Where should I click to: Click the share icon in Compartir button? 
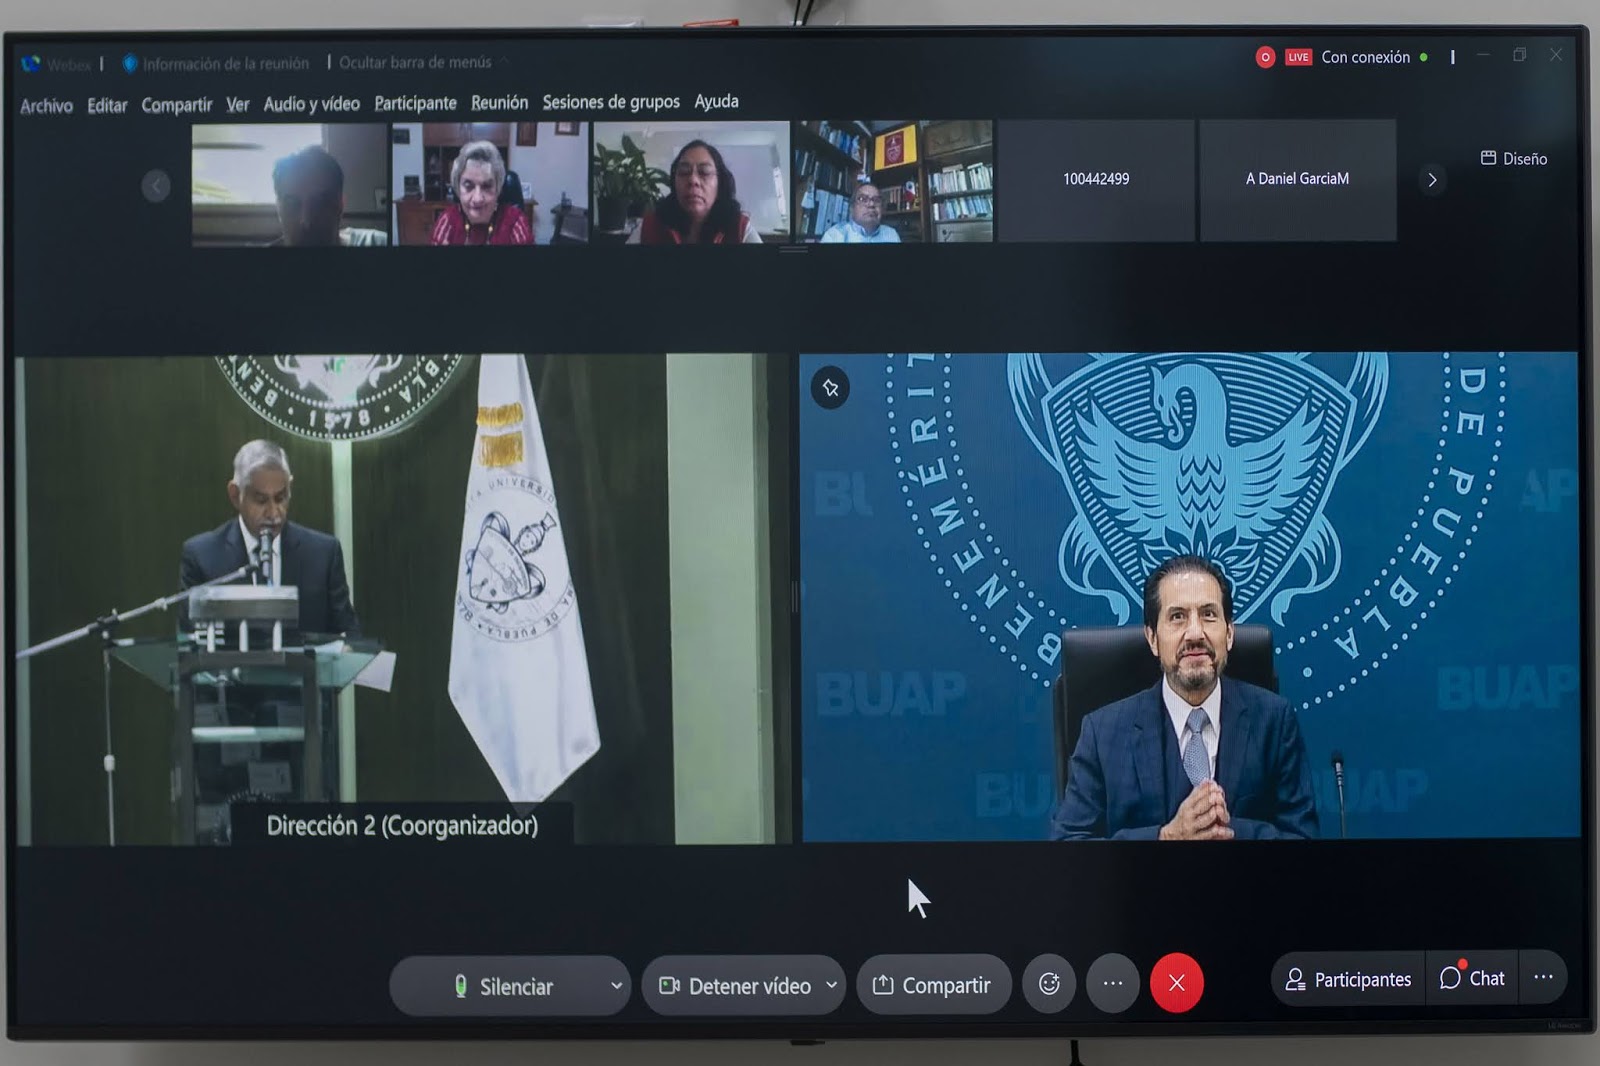tap(883, 985)
